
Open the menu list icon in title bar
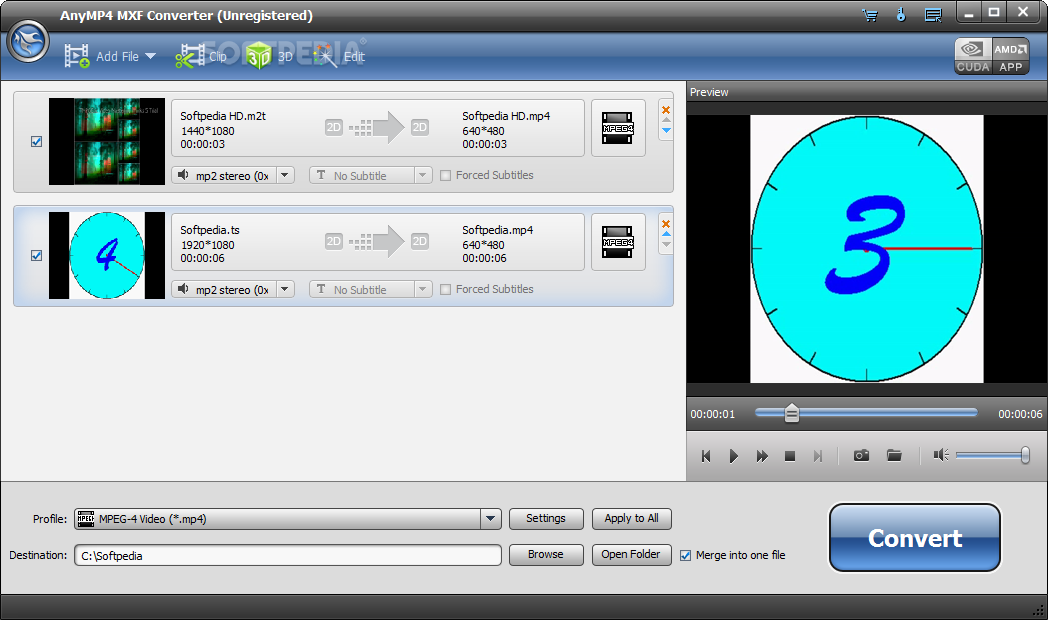tap(933, 15)
